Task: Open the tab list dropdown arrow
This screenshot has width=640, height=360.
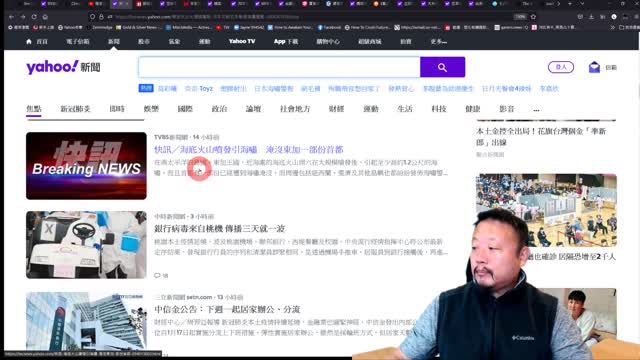Action: 582,4
